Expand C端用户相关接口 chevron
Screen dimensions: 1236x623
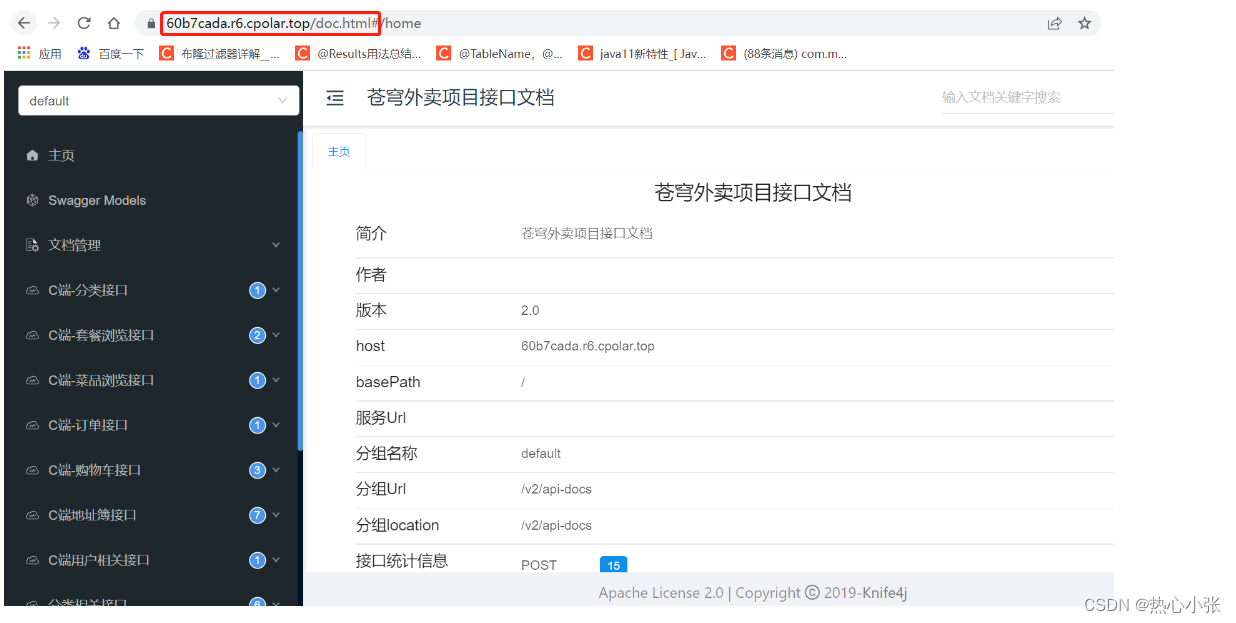(x=276, y=560)
